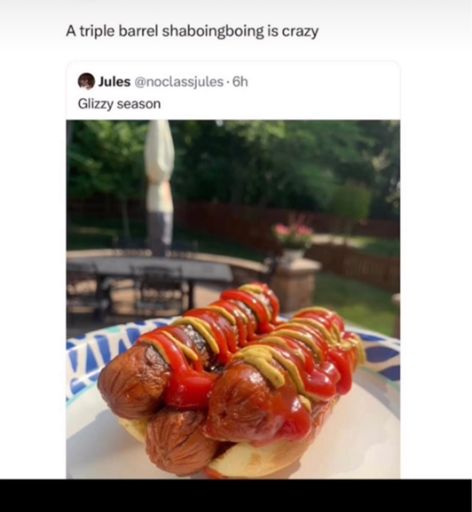Click the @noclassjules handle
Image resolution: width=472 pixels, height=512 pixels.
pyautogui.click(x=178, y=82)
